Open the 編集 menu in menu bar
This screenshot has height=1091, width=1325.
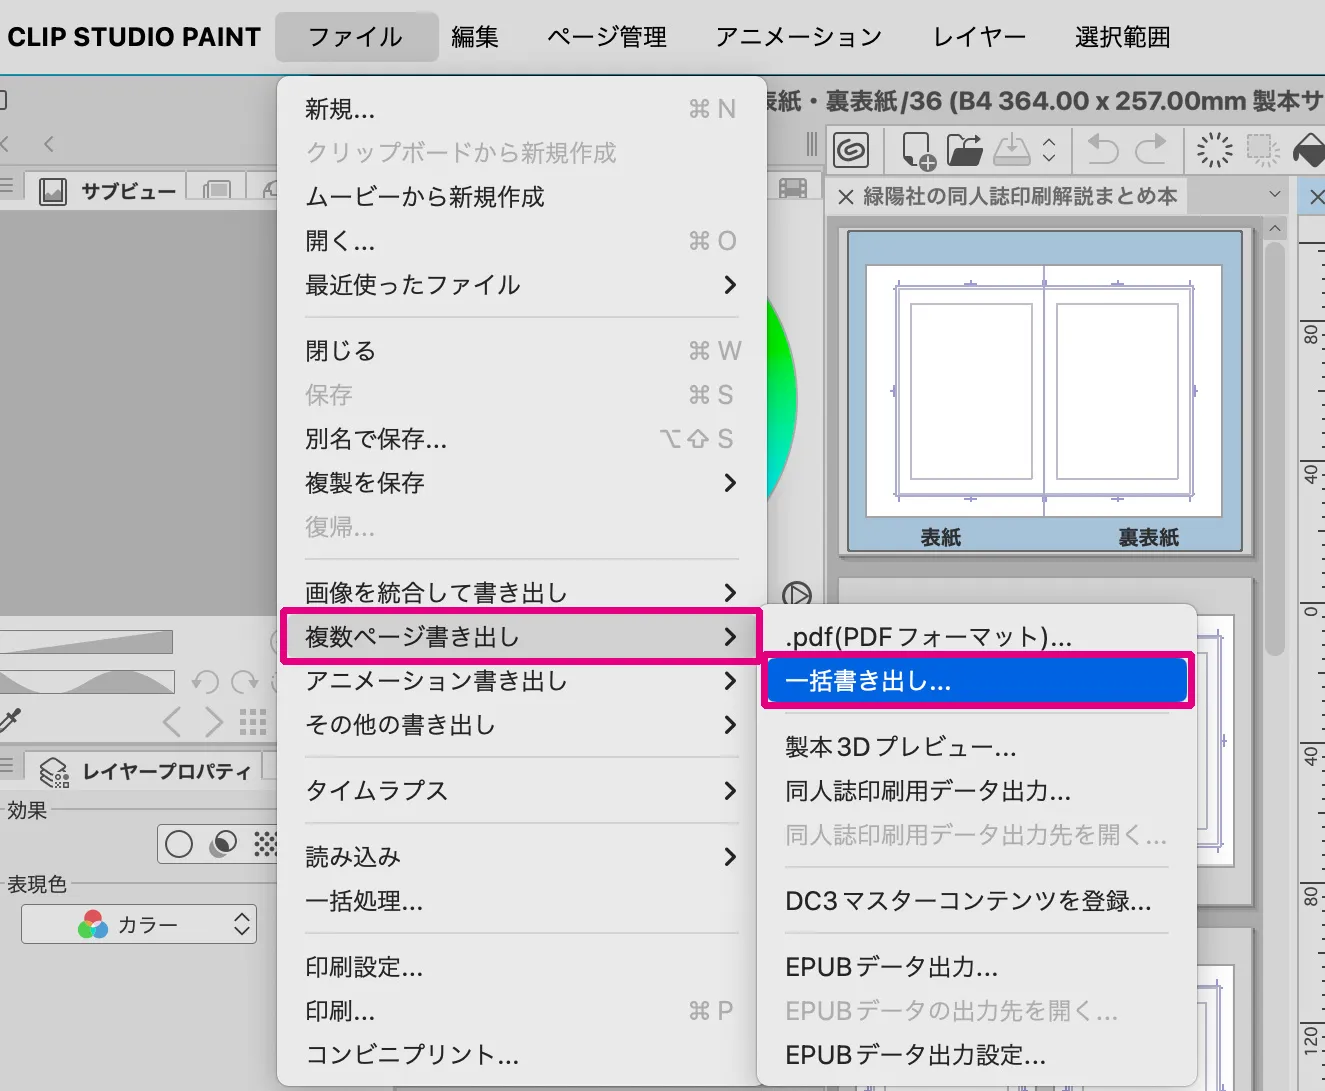click(x=475, y=37)
